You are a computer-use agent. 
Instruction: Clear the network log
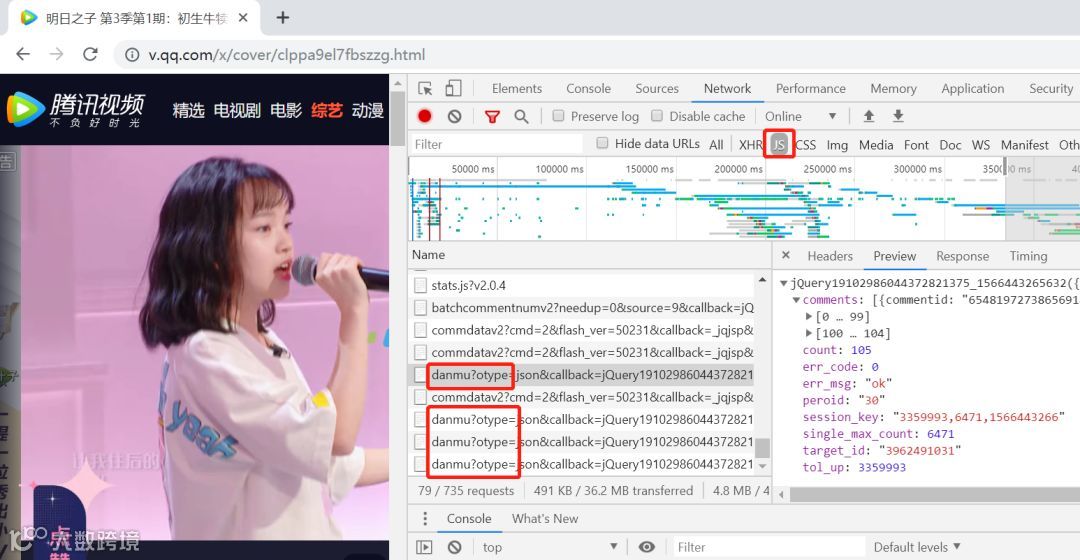pyautogui.click(x=455, y=116)
